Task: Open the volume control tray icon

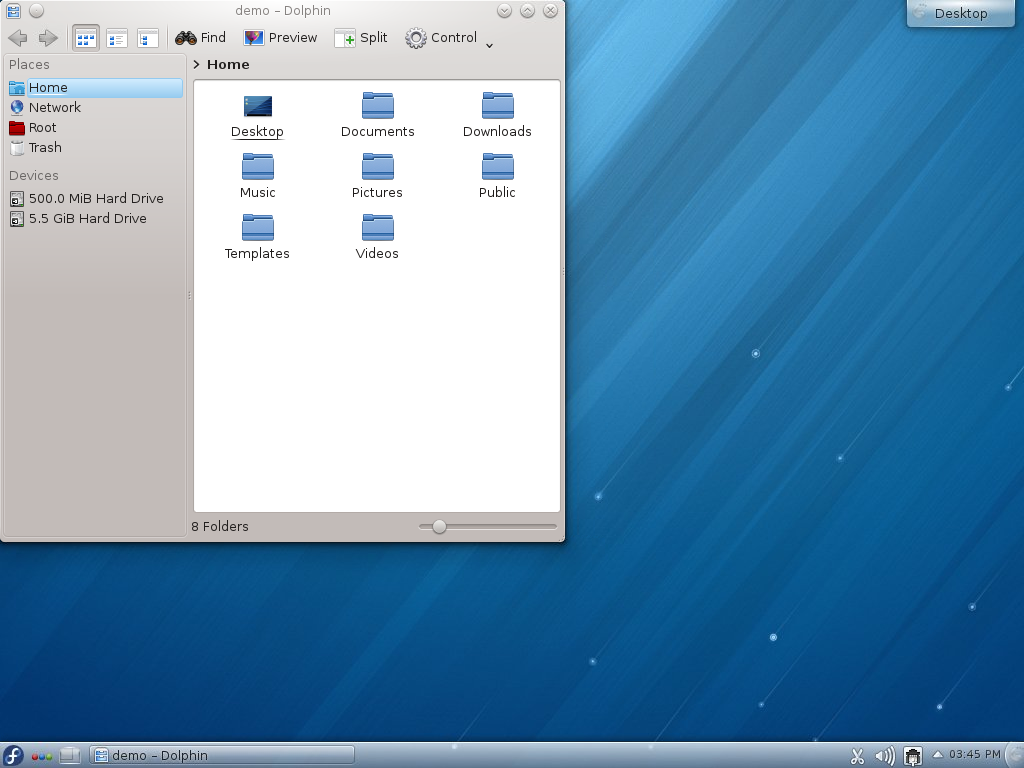Action: [885, 756]
